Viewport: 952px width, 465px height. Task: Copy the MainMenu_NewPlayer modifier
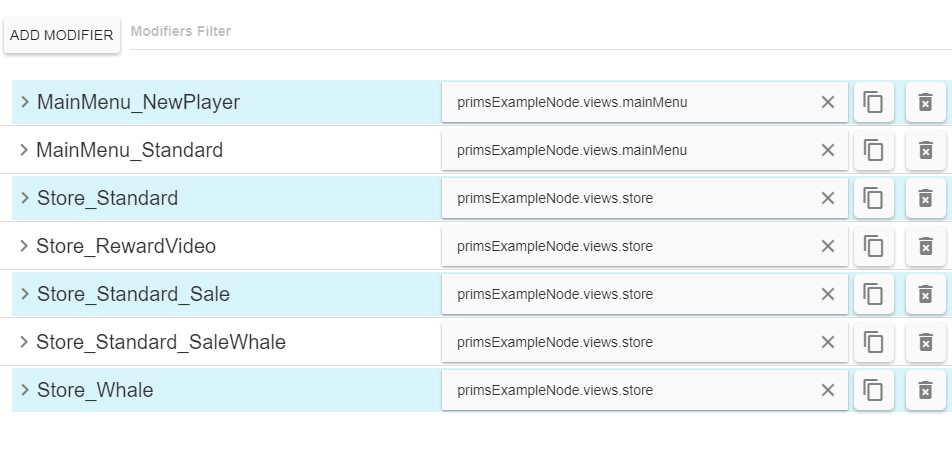click(873, 102)
